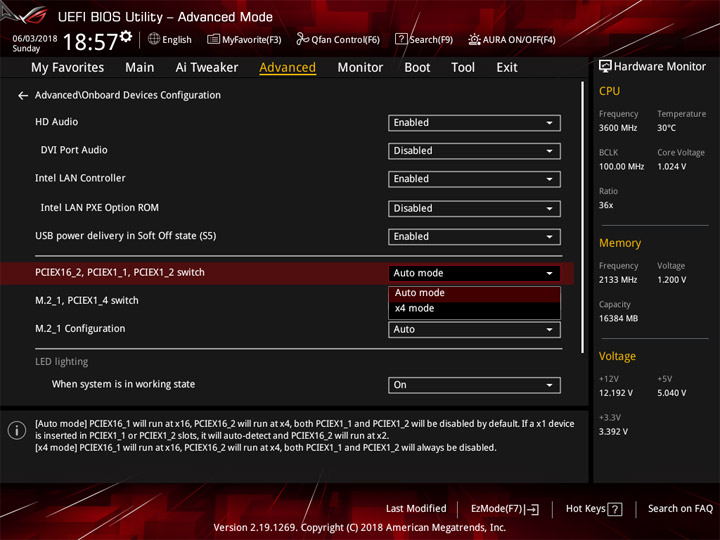720x540 pixels.
Task: Open the USB power delivery in Soft Off dropdown
Action: 474,236
